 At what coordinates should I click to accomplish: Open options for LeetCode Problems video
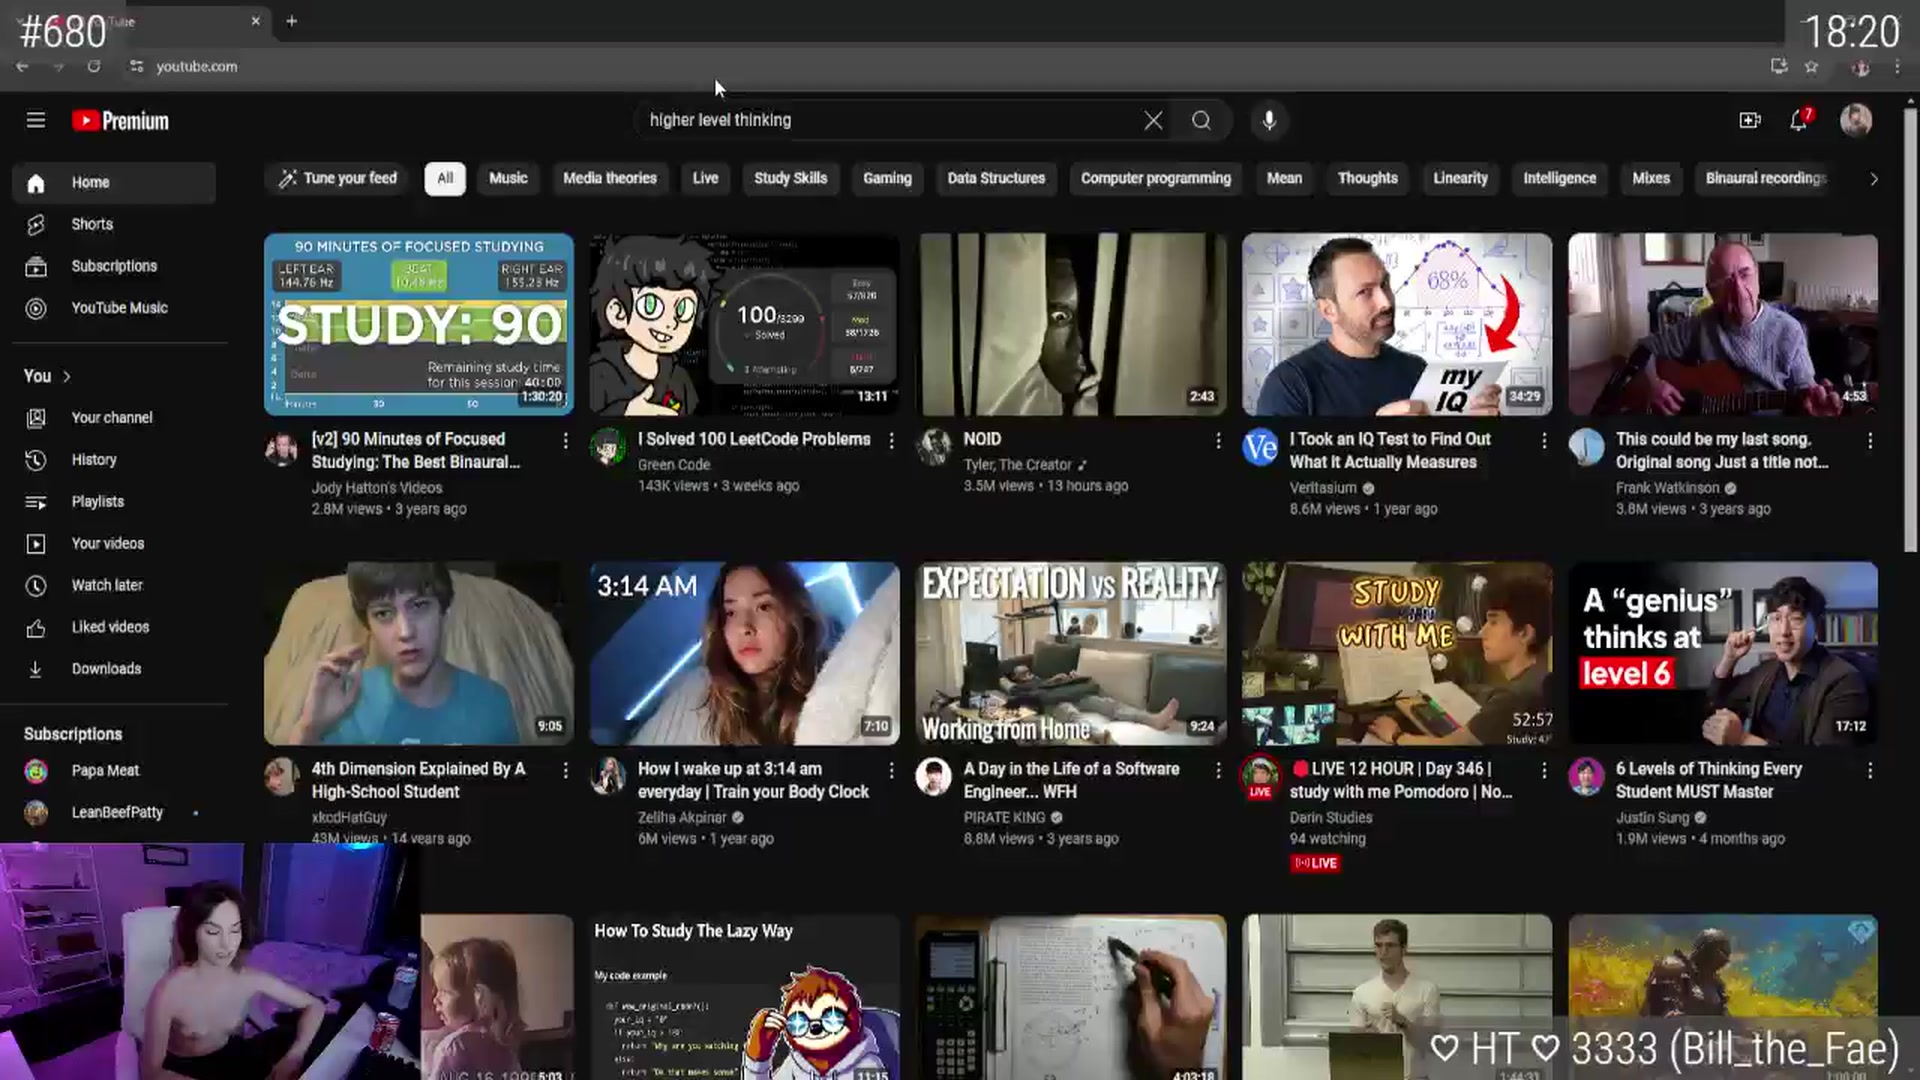tap(891, 441)
